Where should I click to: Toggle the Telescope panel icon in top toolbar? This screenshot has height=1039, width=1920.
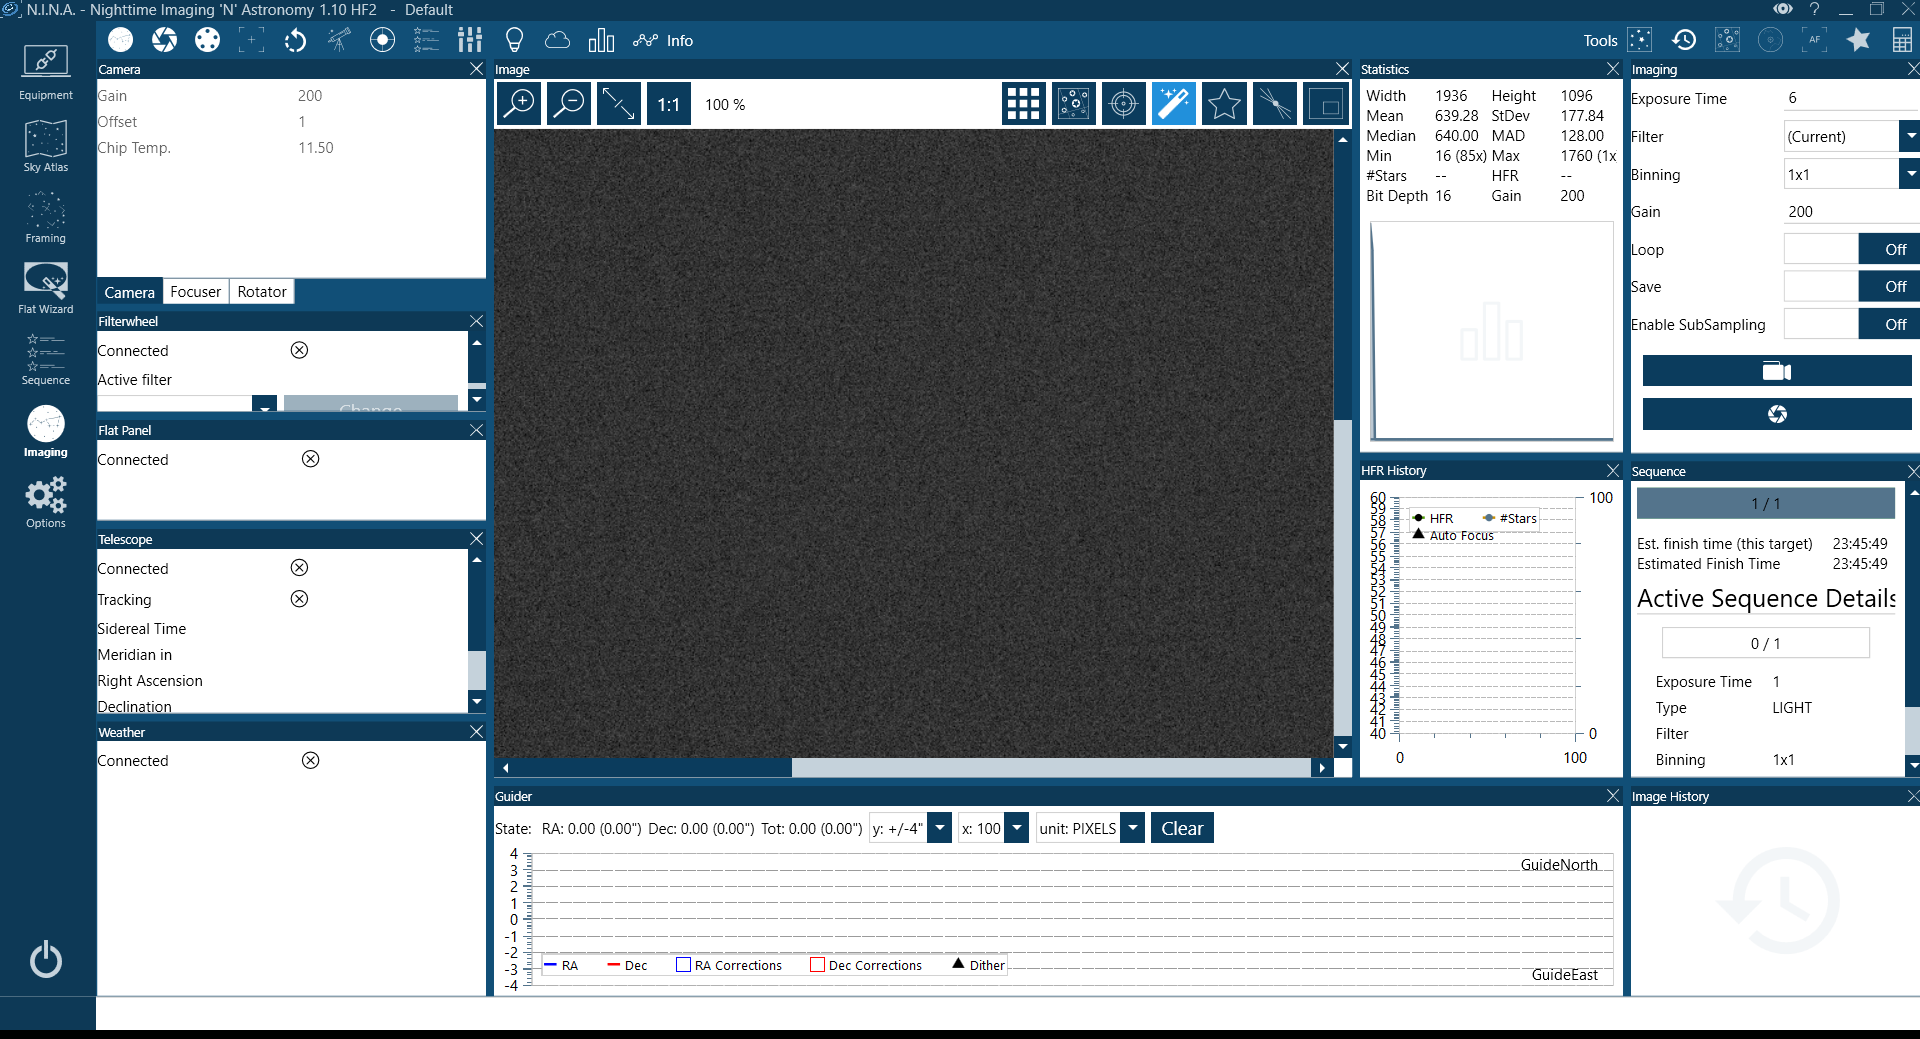[x=339, y=40]
